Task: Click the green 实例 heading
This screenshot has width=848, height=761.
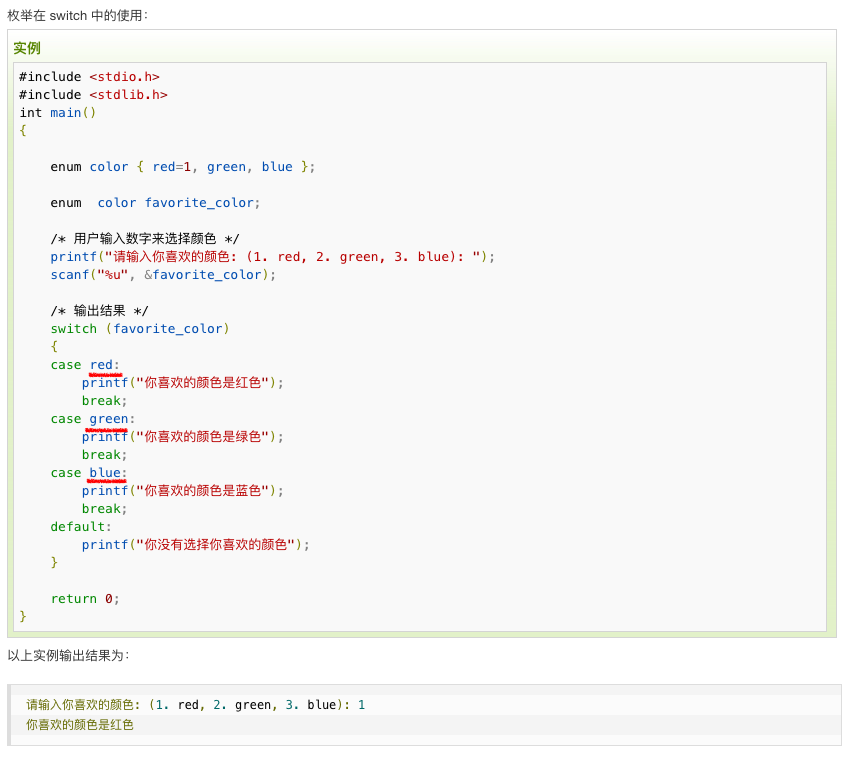Action: point(27,48)
